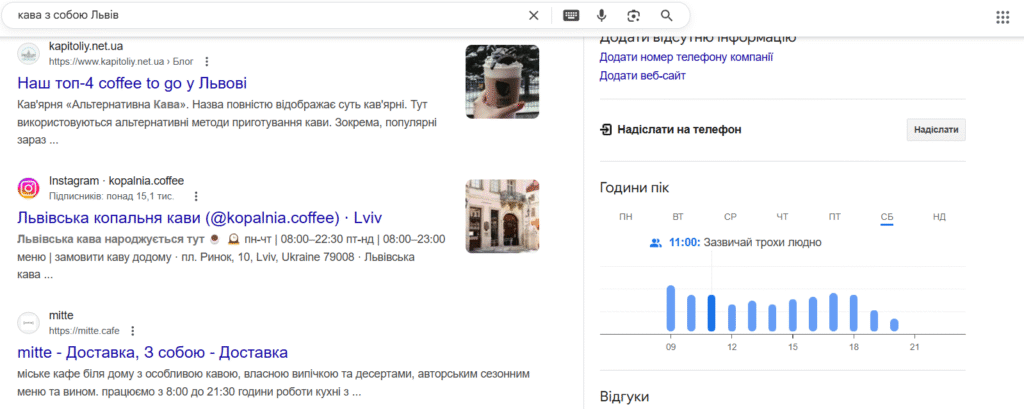The width and height of the screenshot is (1024, 409).
Task: Select НД day tab in popular times
Action: tap(939, 217)
